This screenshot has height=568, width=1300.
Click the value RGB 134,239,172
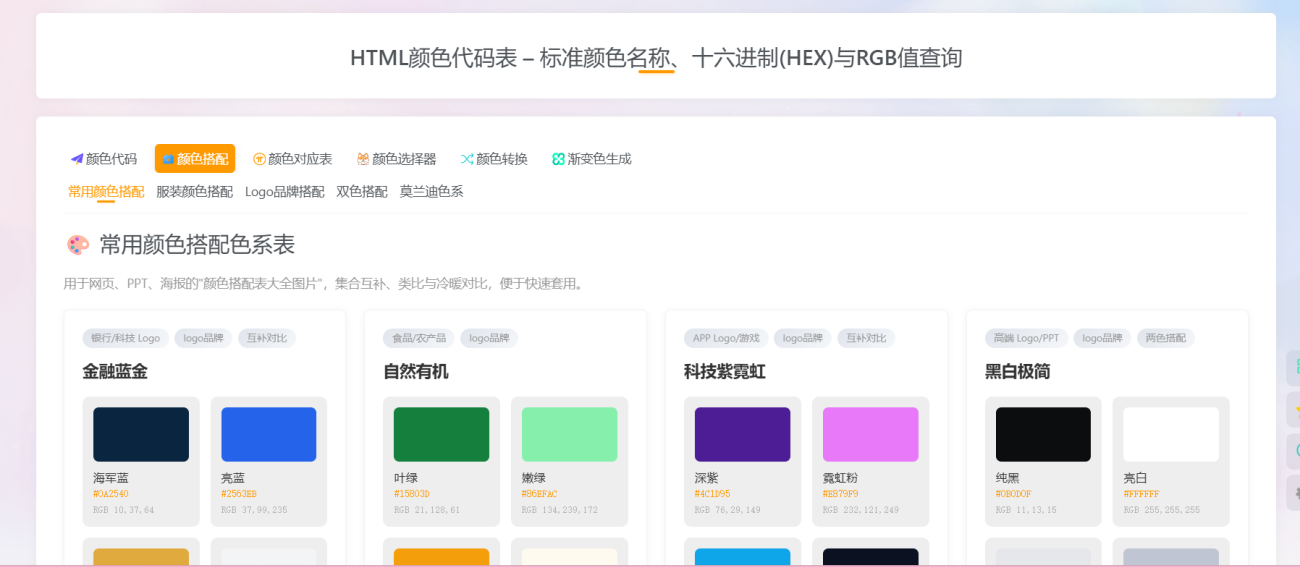pyautogui.click(x=560, y=510)
